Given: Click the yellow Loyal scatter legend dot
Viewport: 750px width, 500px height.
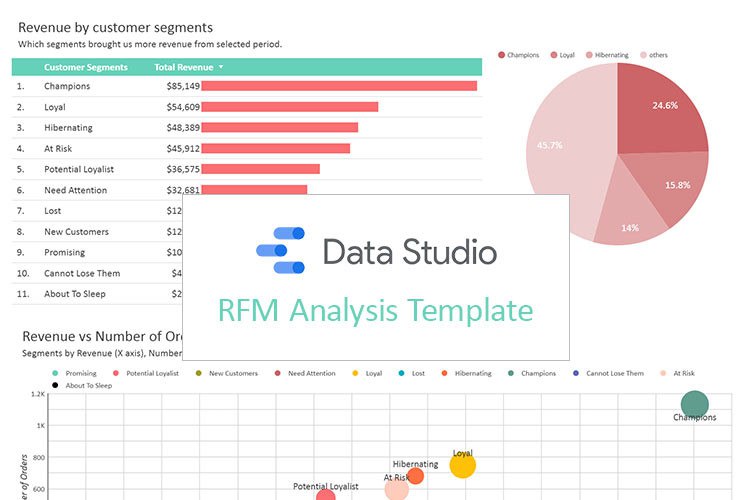Looking at the screenshot, I should point(355,373).
